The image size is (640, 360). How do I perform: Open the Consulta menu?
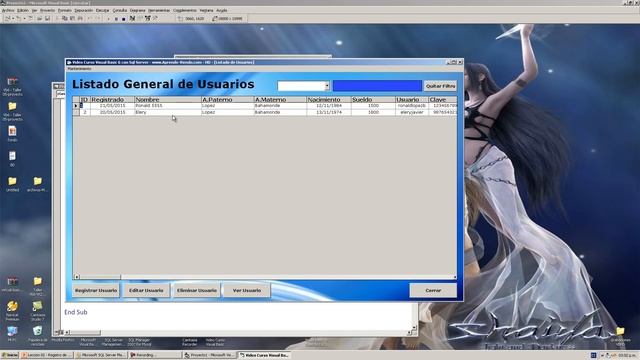tap(120, 10)
